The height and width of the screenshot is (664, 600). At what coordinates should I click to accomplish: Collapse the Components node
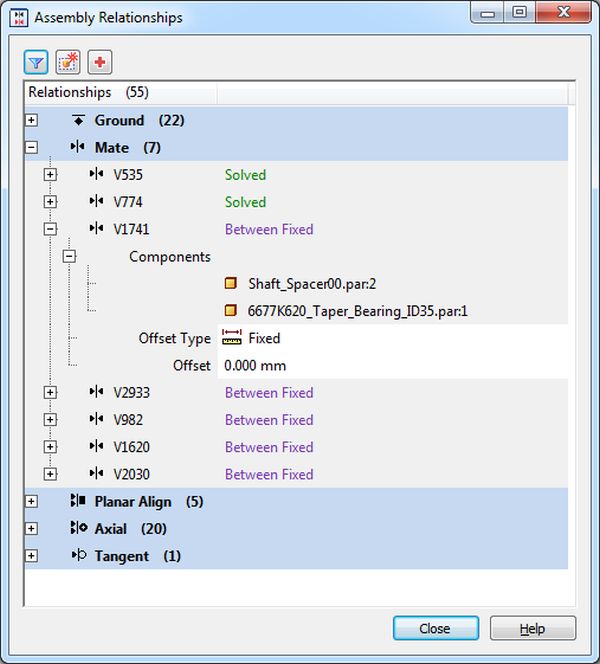(69, 256)
